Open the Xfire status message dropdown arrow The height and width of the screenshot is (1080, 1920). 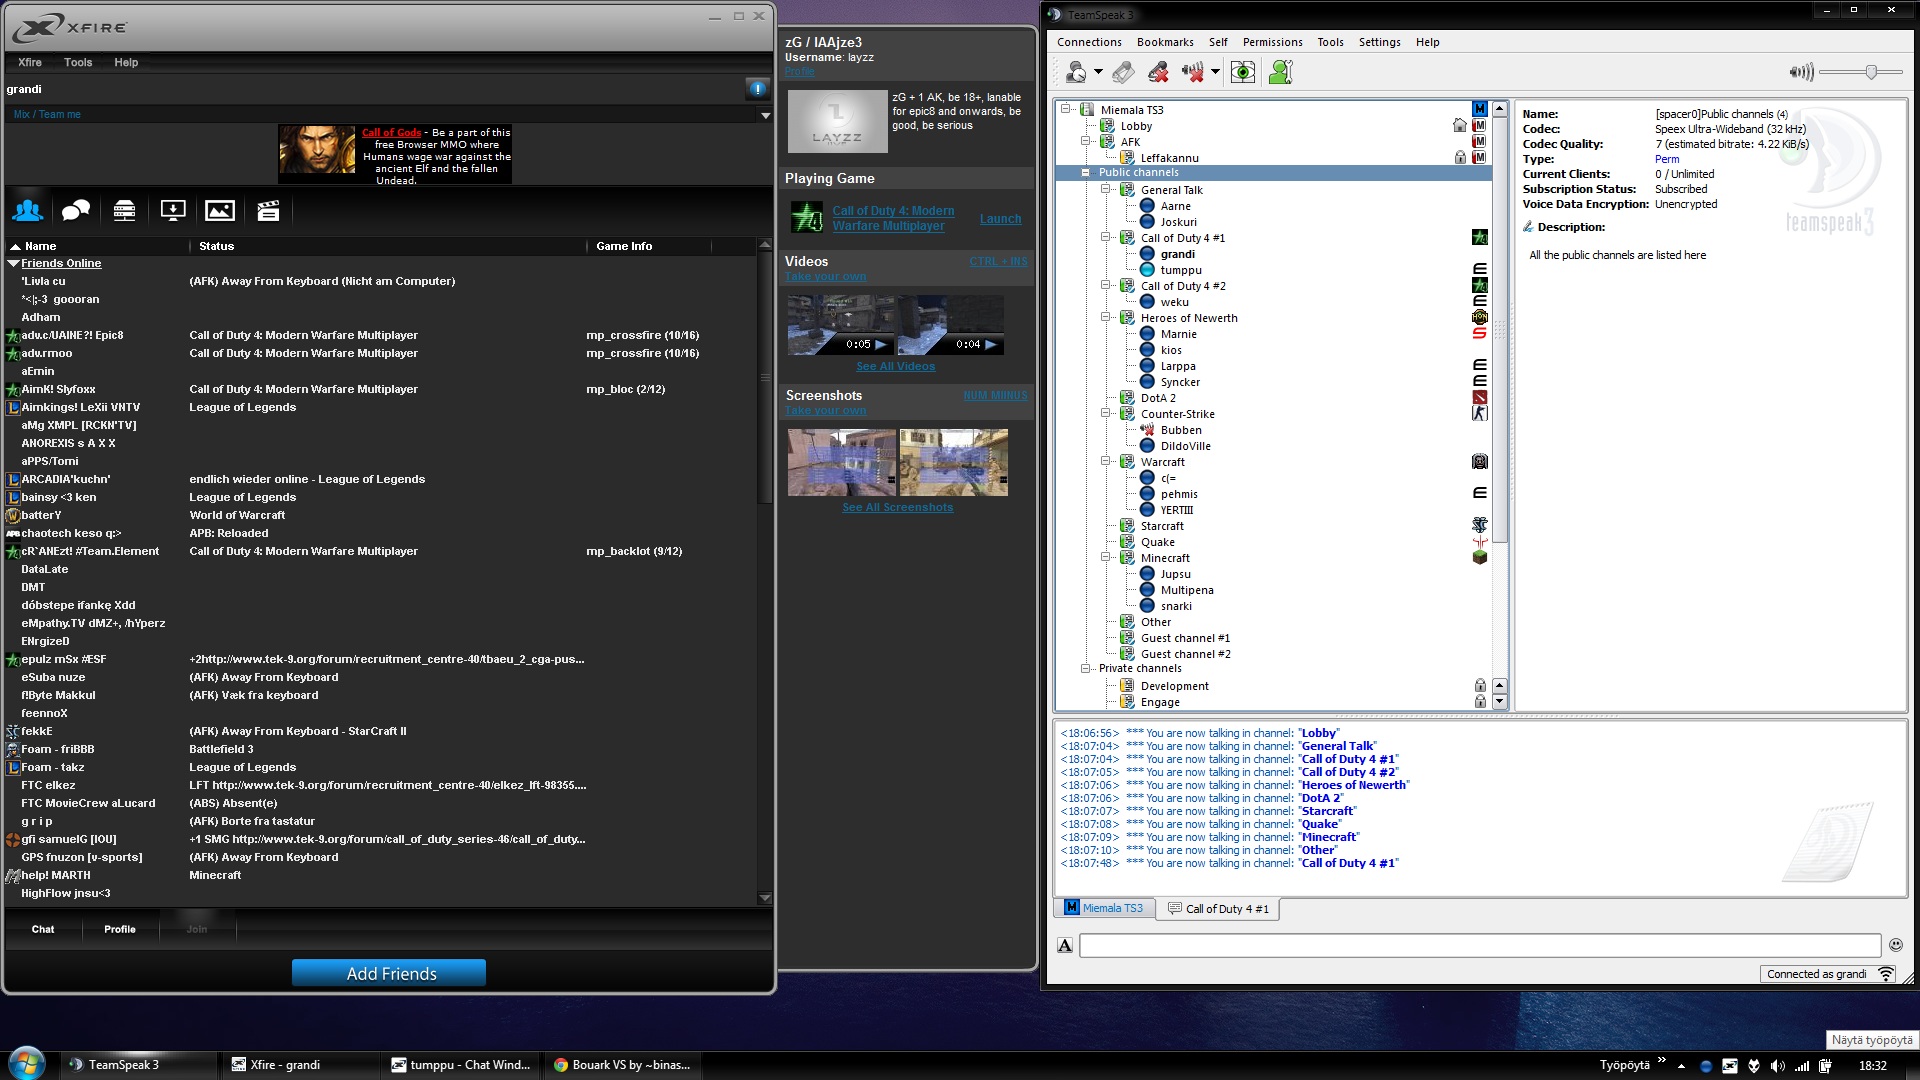[765, 115]
